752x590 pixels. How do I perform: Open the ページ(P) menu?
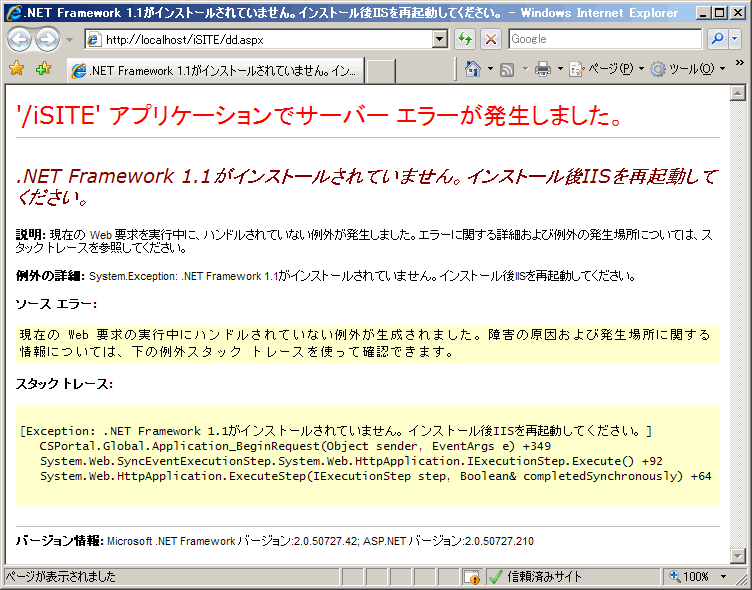tap(606, 70)
